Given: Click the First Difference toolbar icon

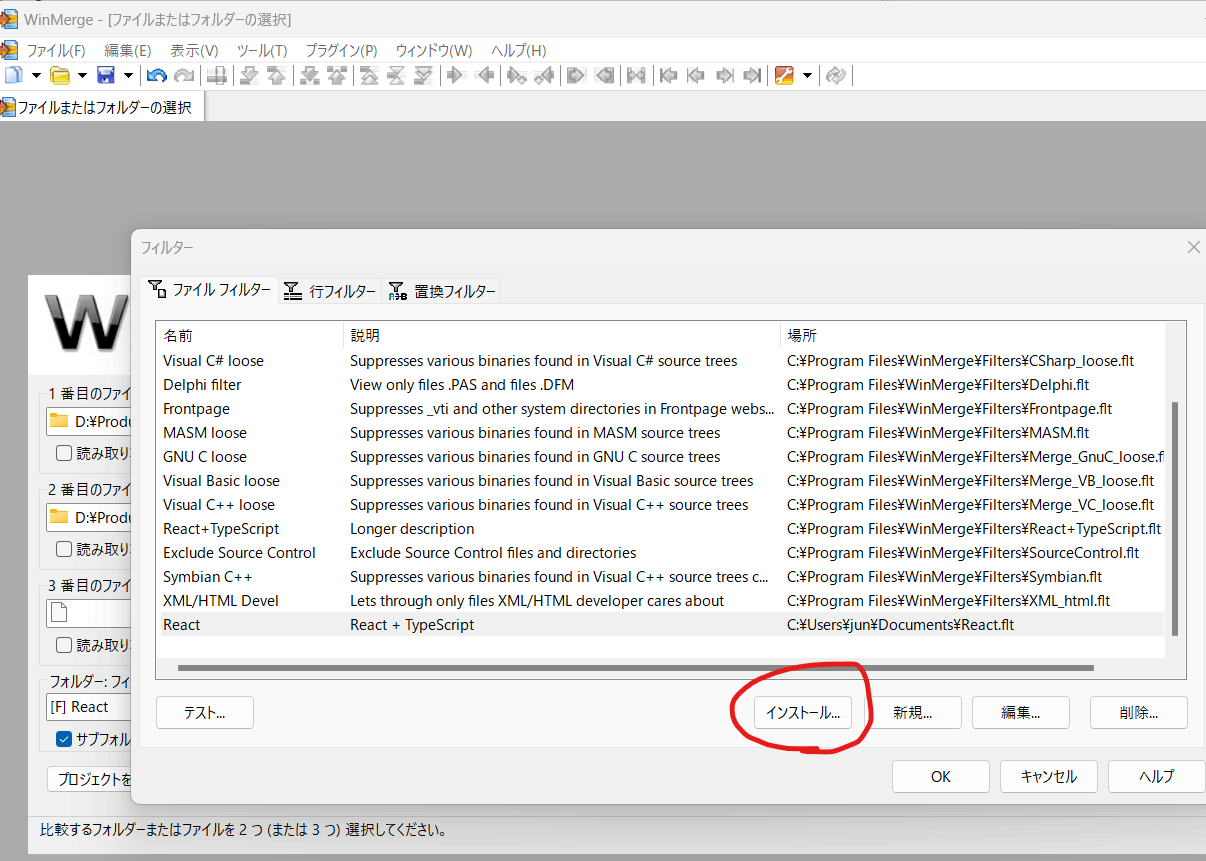Looking at the screenshot, I should pyautogui.click(x=370, y=75).
